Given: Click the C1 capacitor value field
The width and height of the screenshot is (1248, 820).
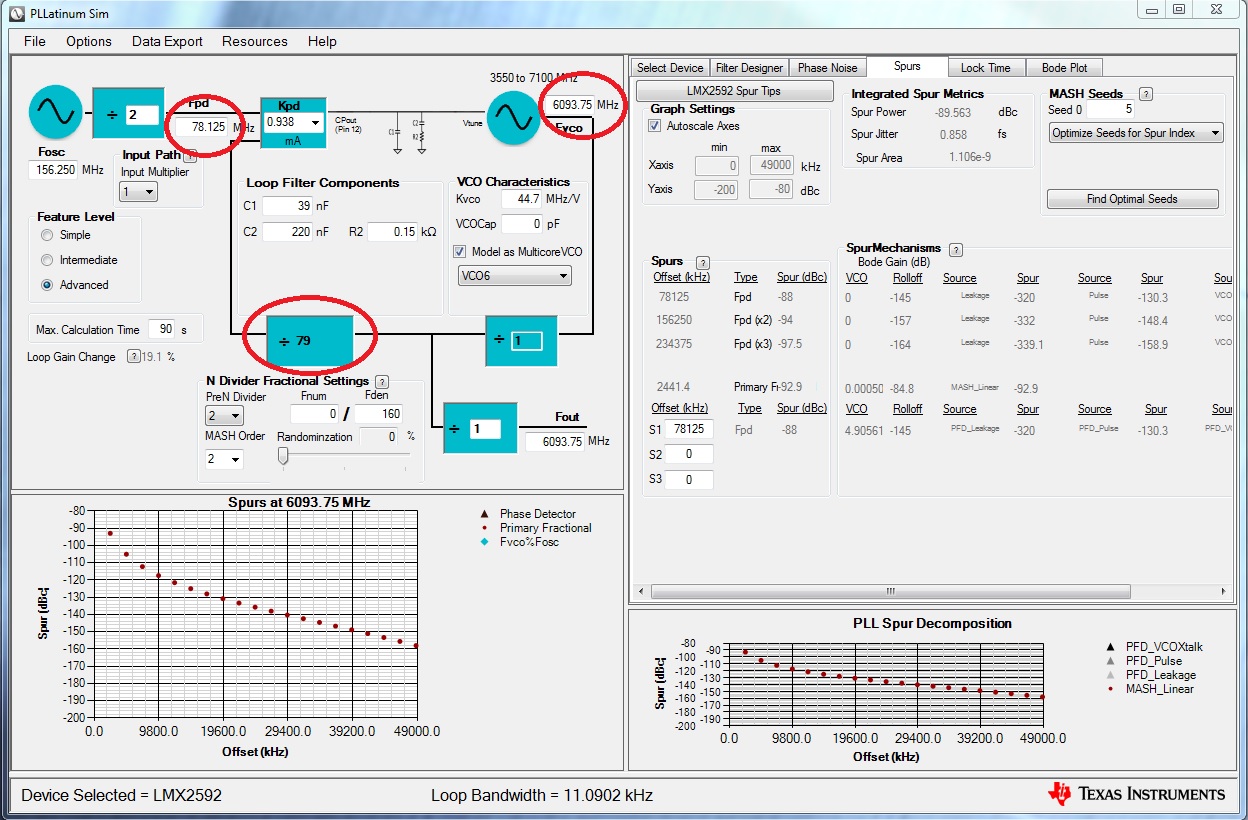Looking at the screenshot, I should (x=286, y=205).
